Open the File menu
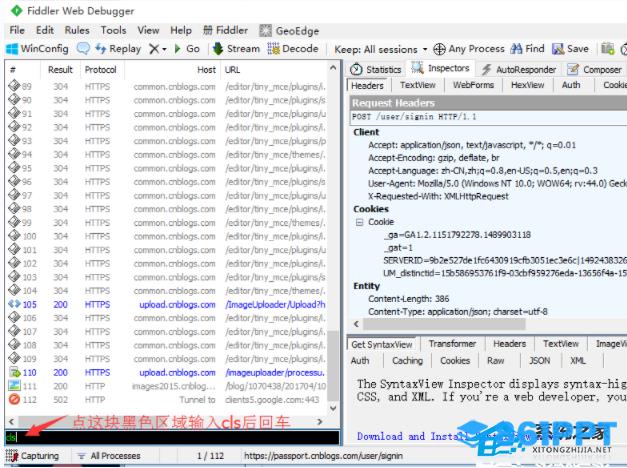The image size is (627, 468). coord(17,30)
